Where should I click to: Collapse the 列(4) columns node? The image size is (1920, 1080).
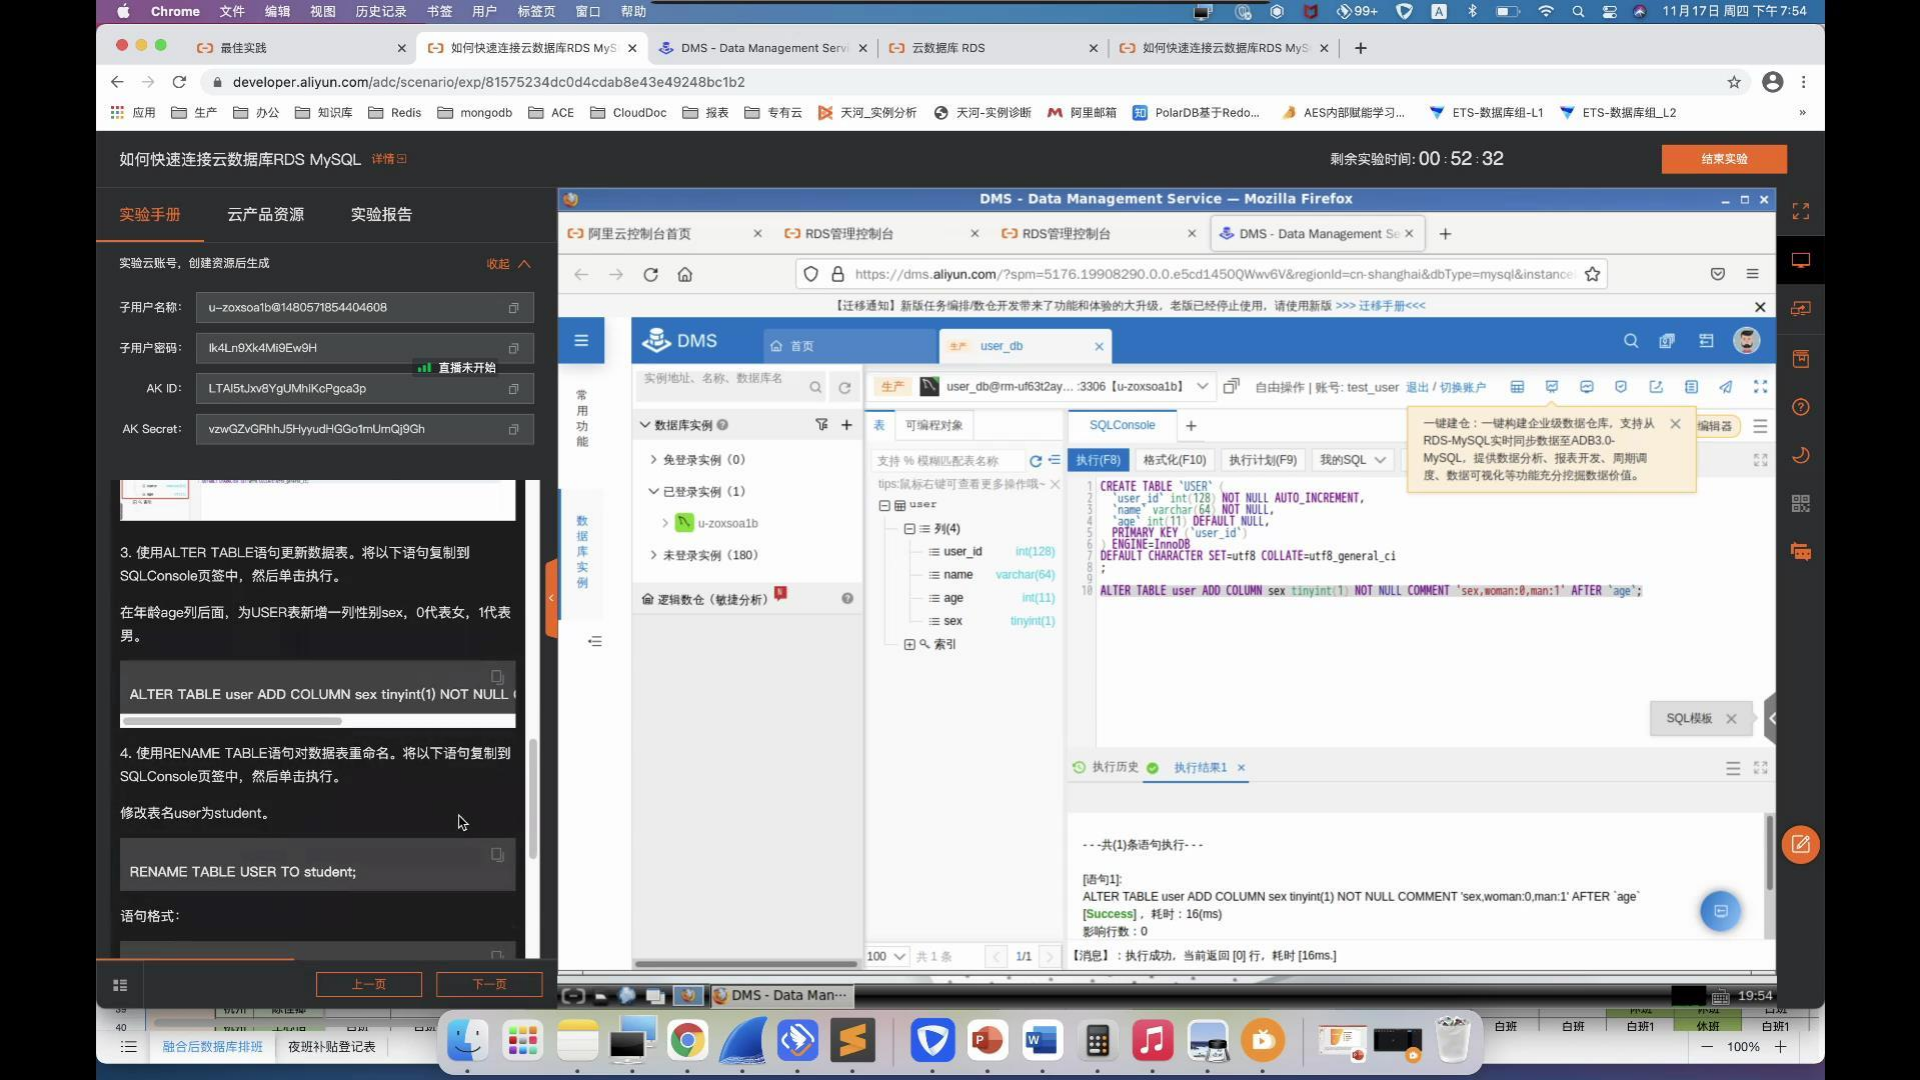coord(909,529)
